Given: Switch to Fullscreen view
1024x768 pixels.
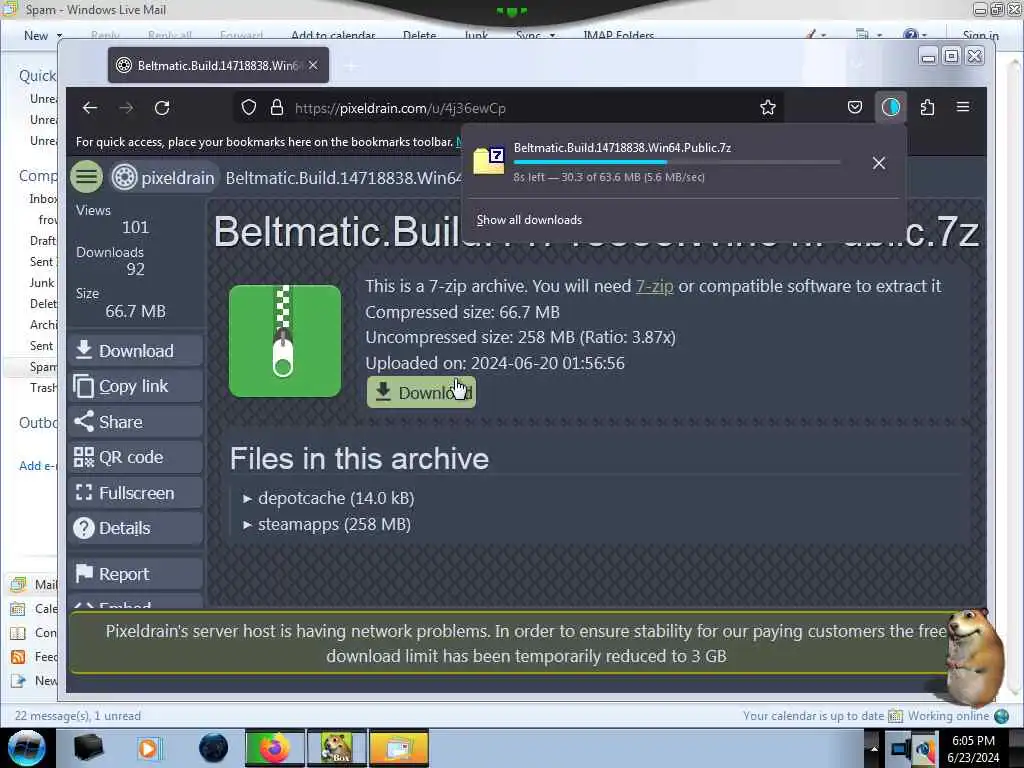Looking at the screenshot, I should click(x=136, y=493).
